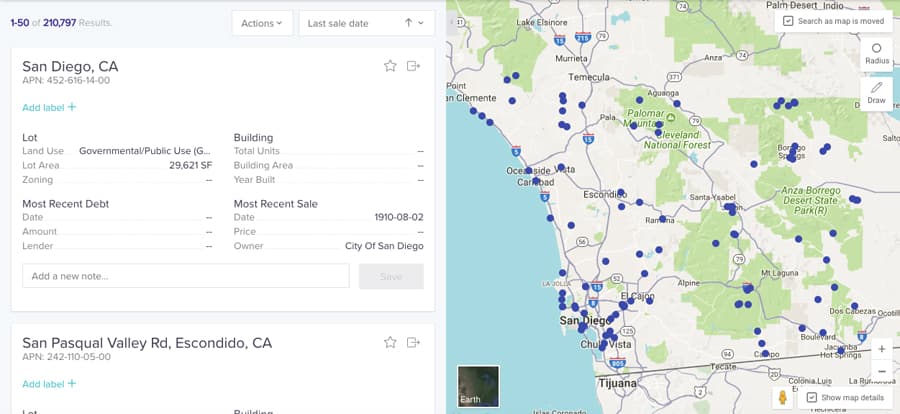Click export icon on San Diego card
The image size is (900, 414).
(414, 66)
